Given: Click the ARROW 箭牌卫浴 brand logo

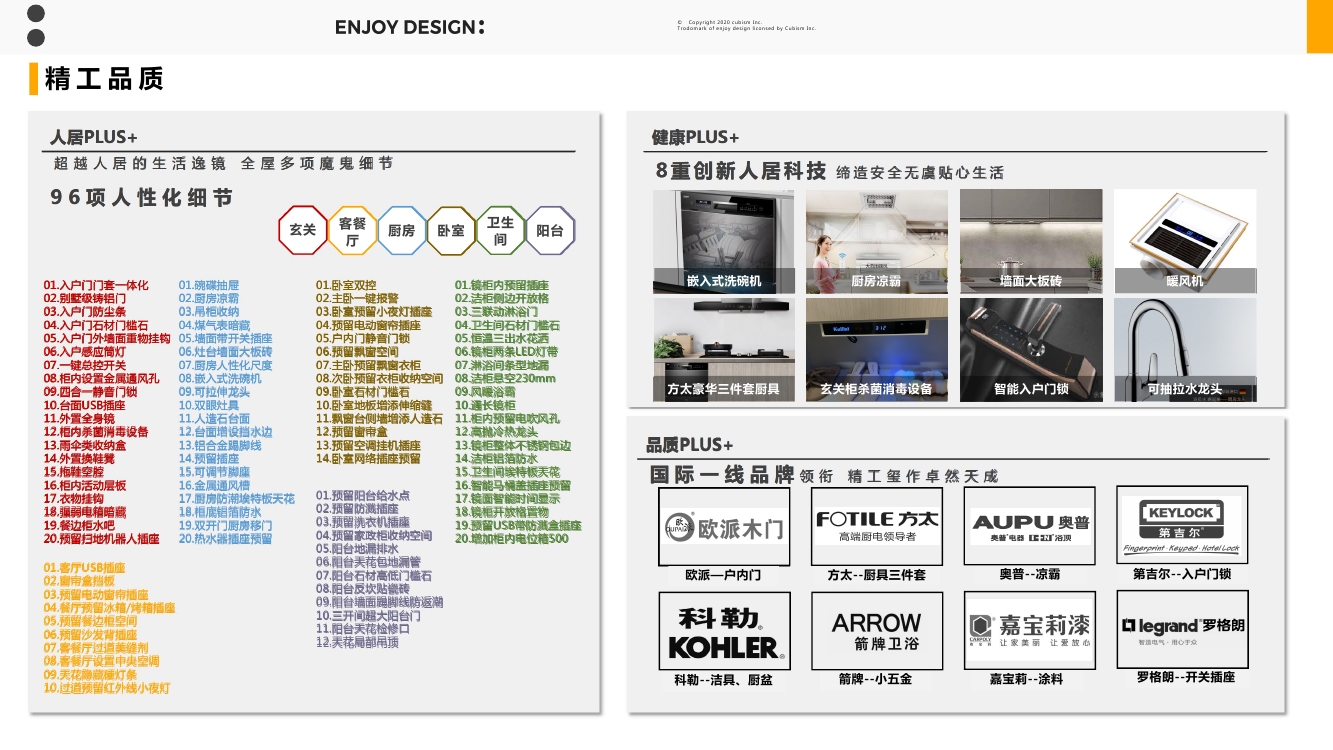Looking at the screenshot, I should tap(877, 631).
